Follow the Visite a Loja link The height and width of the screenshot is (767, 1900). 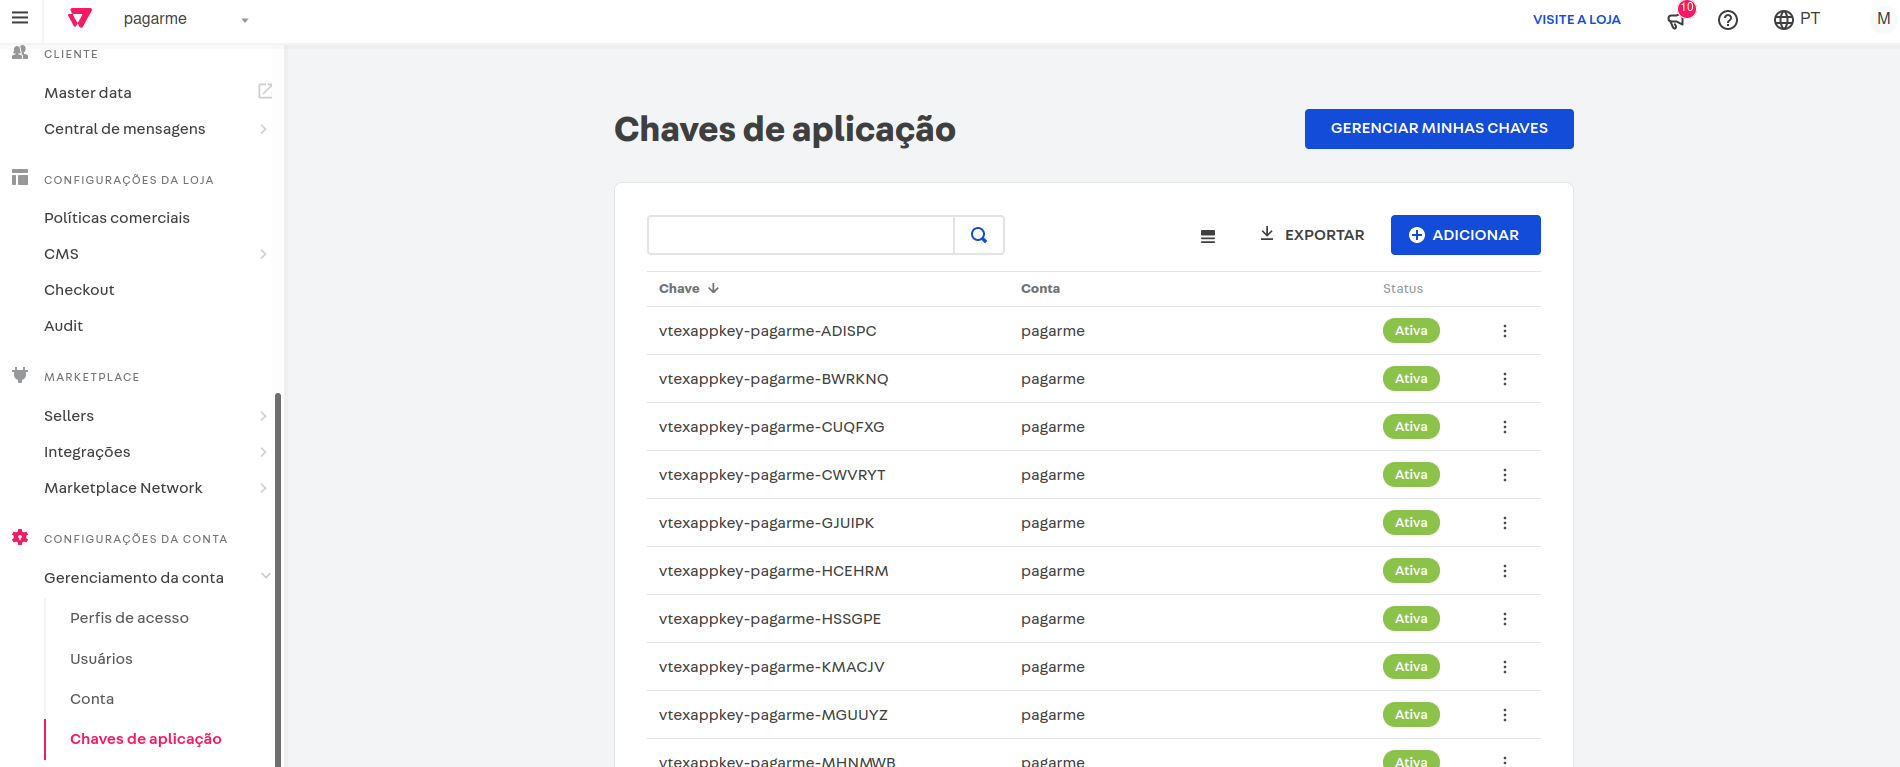1577,19
